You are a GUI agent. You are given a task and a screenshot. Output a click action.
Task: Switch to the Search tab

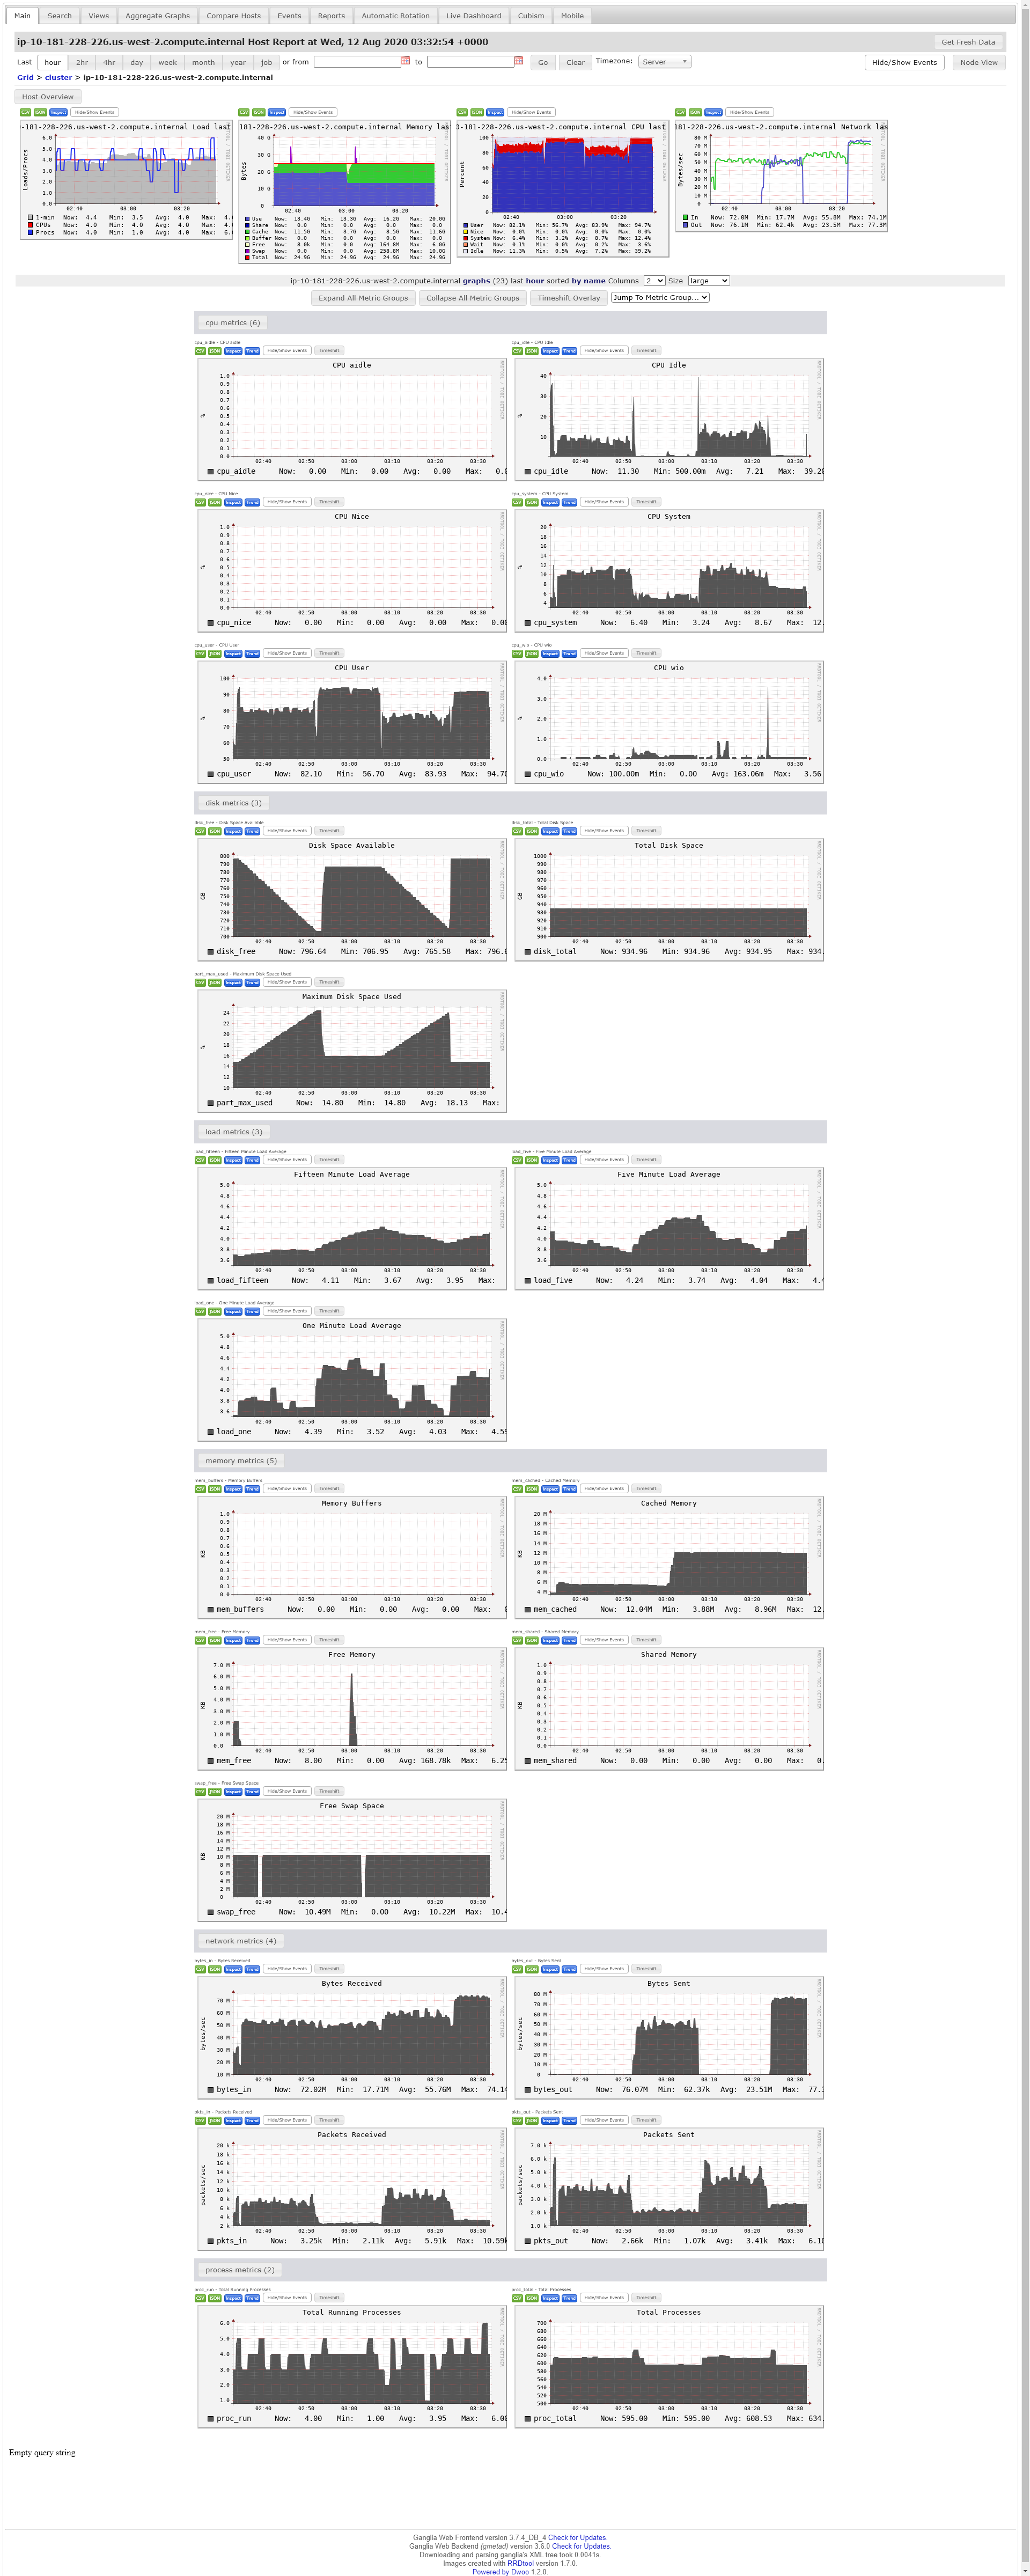click(60, 16)
